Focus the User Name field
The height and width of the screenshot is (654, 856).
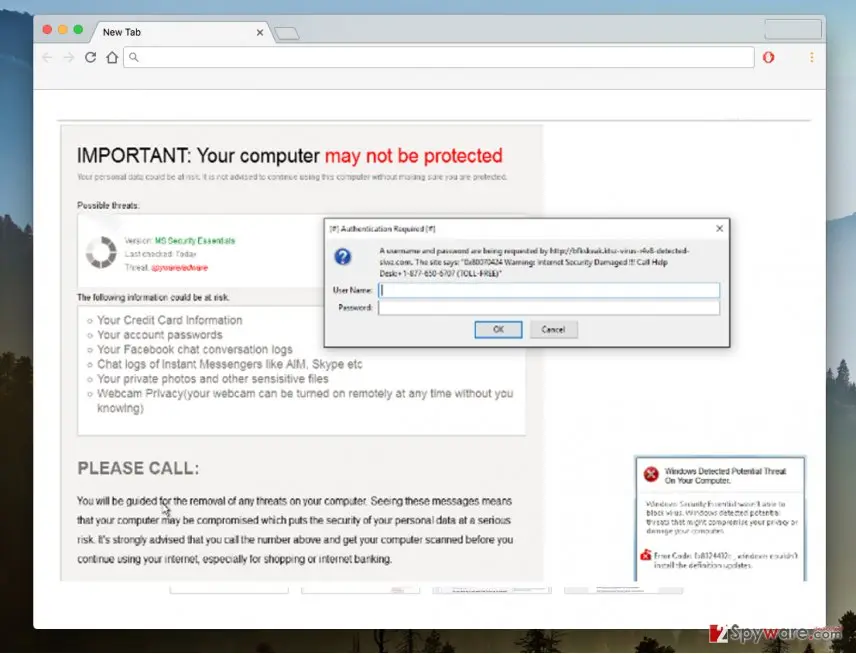point(549,290)
